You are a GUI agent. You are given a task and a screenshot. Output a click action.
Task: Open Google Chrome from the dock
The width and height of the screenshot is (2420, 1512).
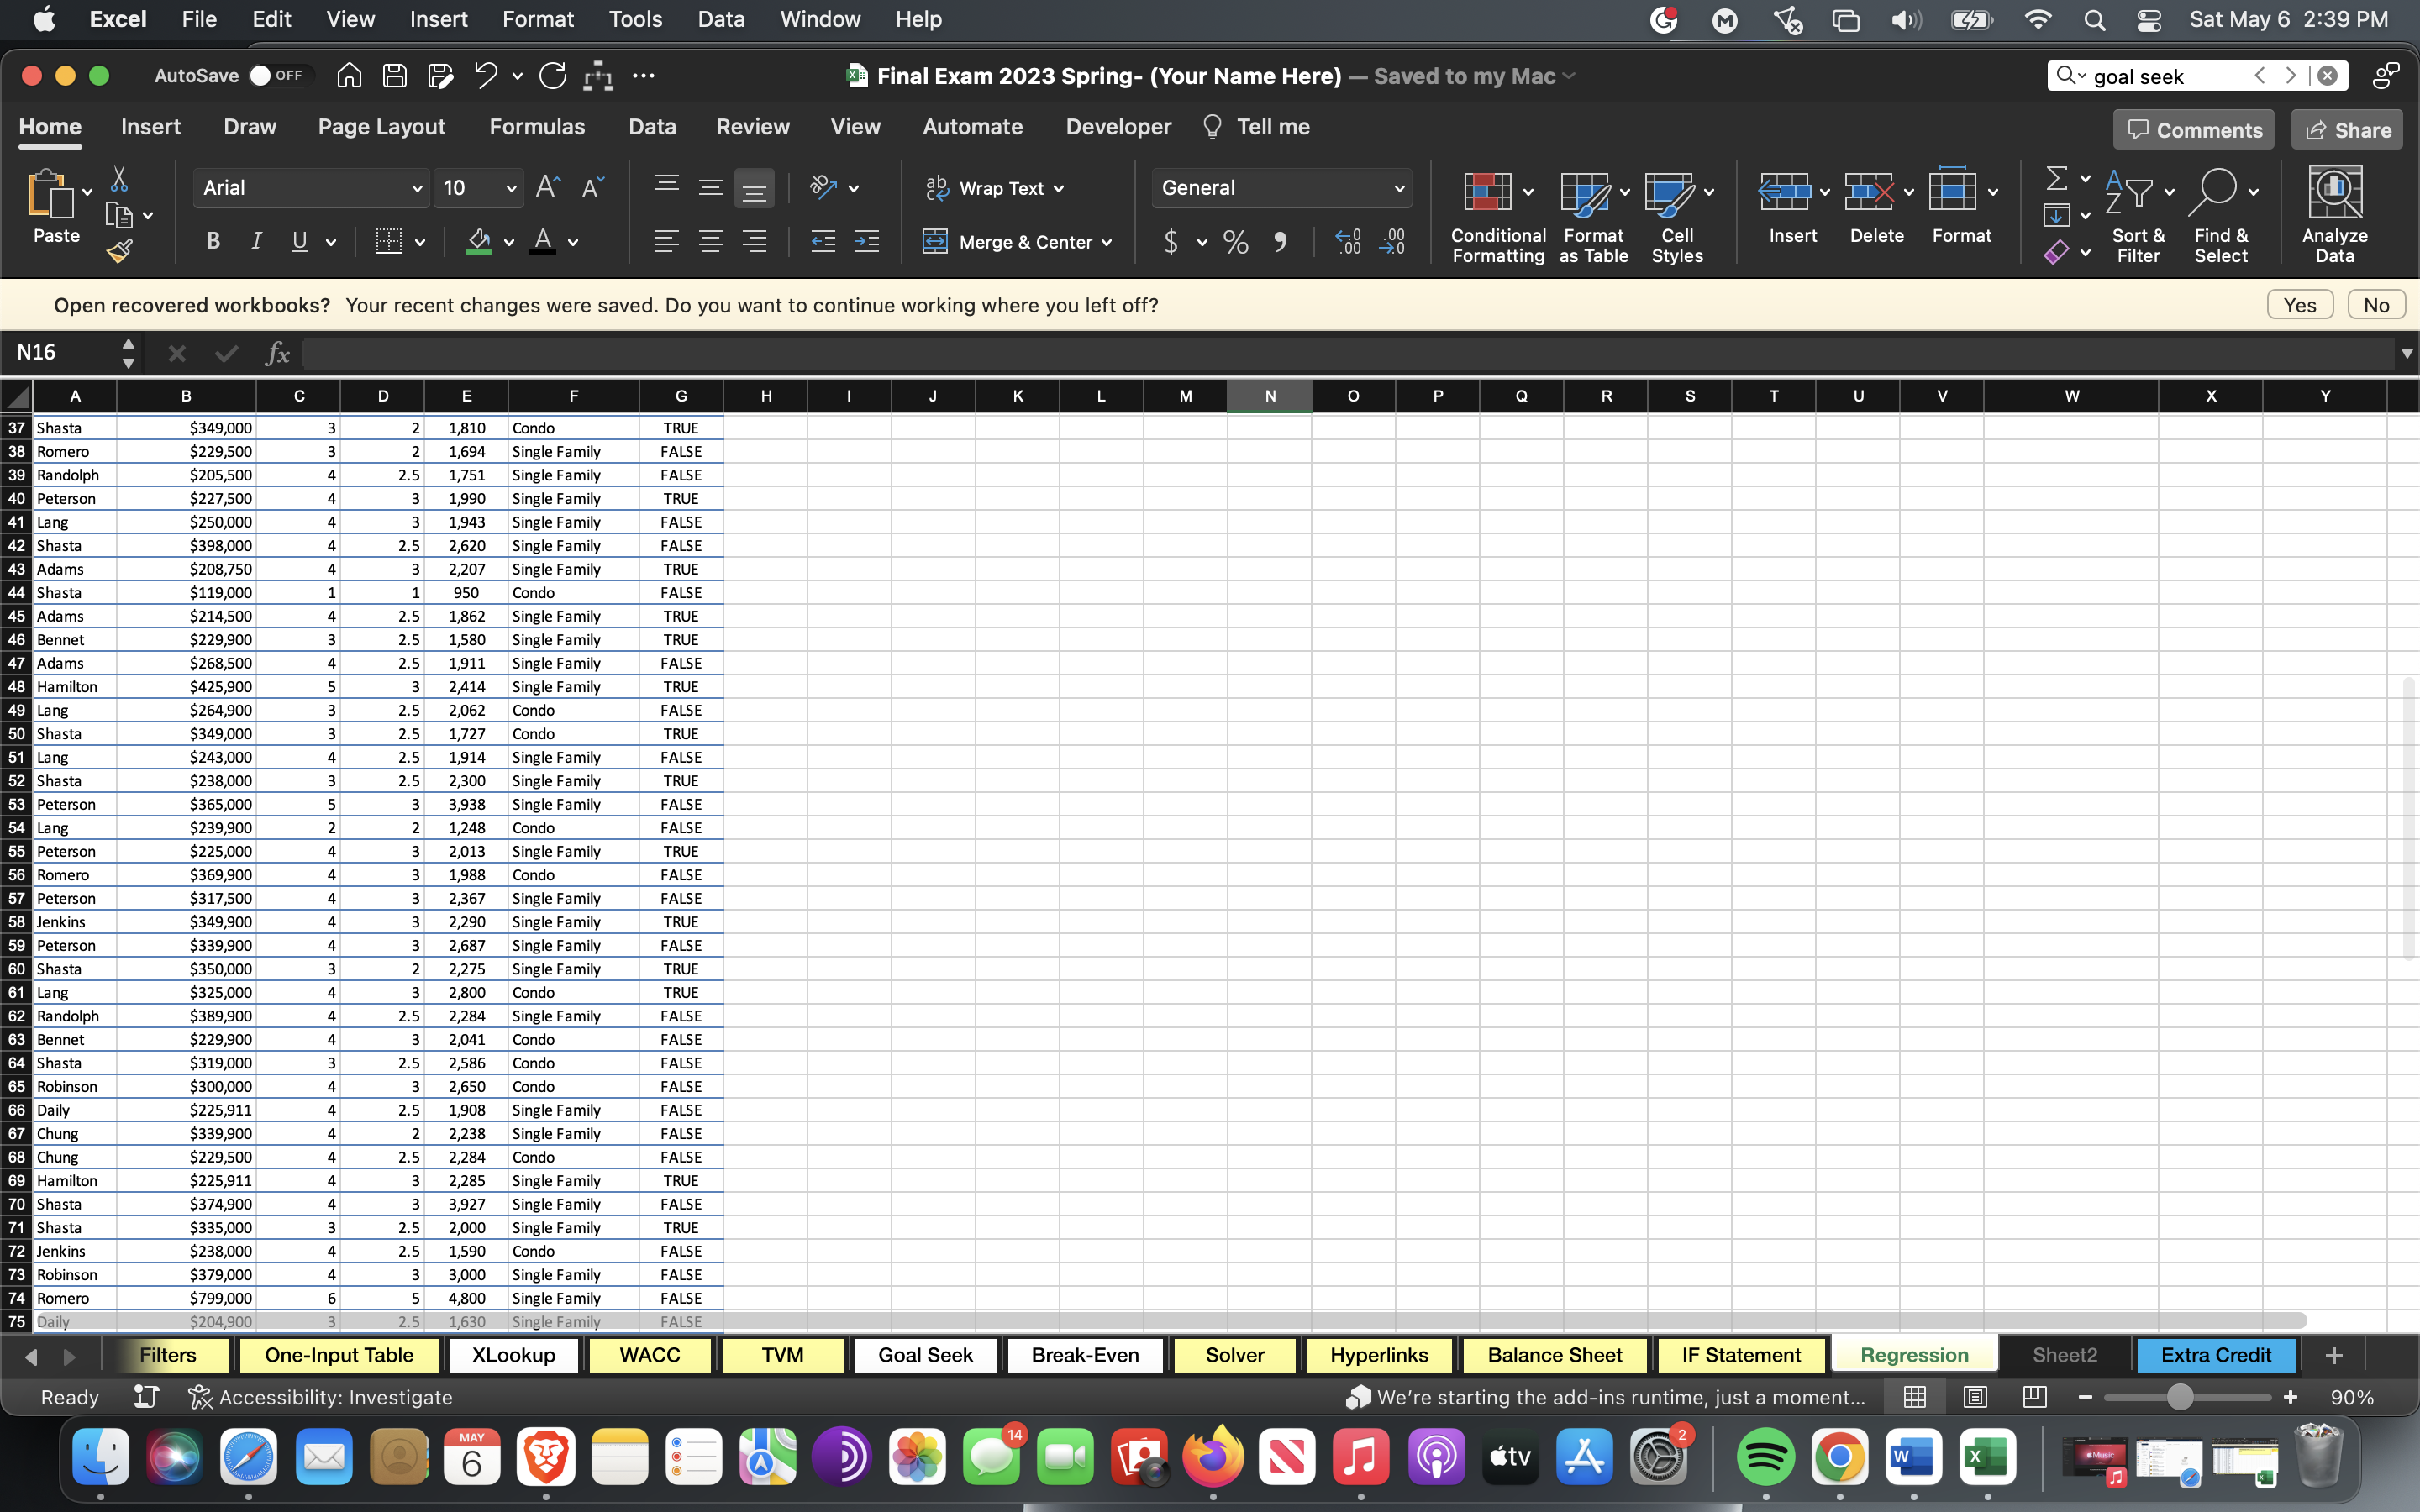tap(1839, 1458)
